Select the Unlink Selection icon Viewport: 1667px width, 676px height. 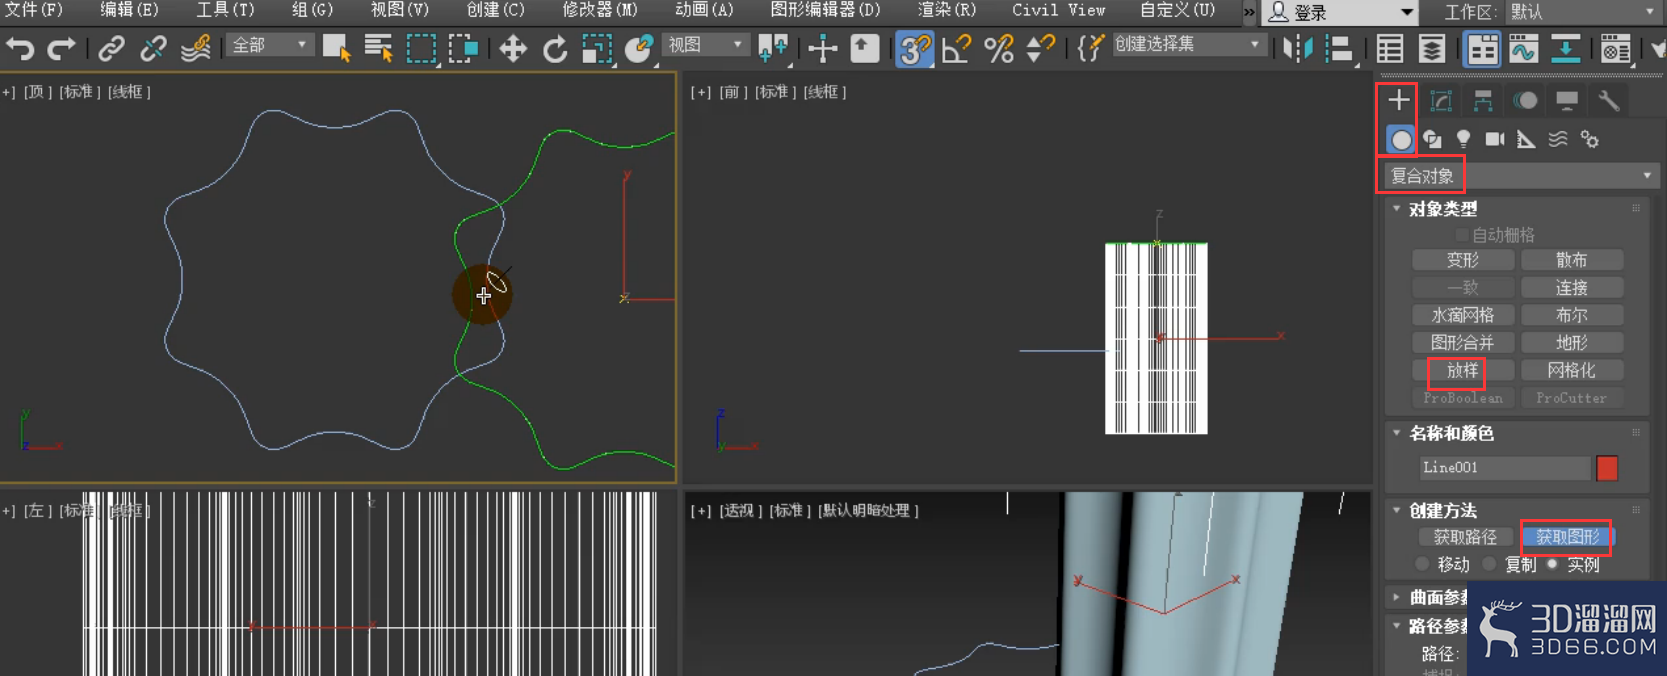[153, 48]
